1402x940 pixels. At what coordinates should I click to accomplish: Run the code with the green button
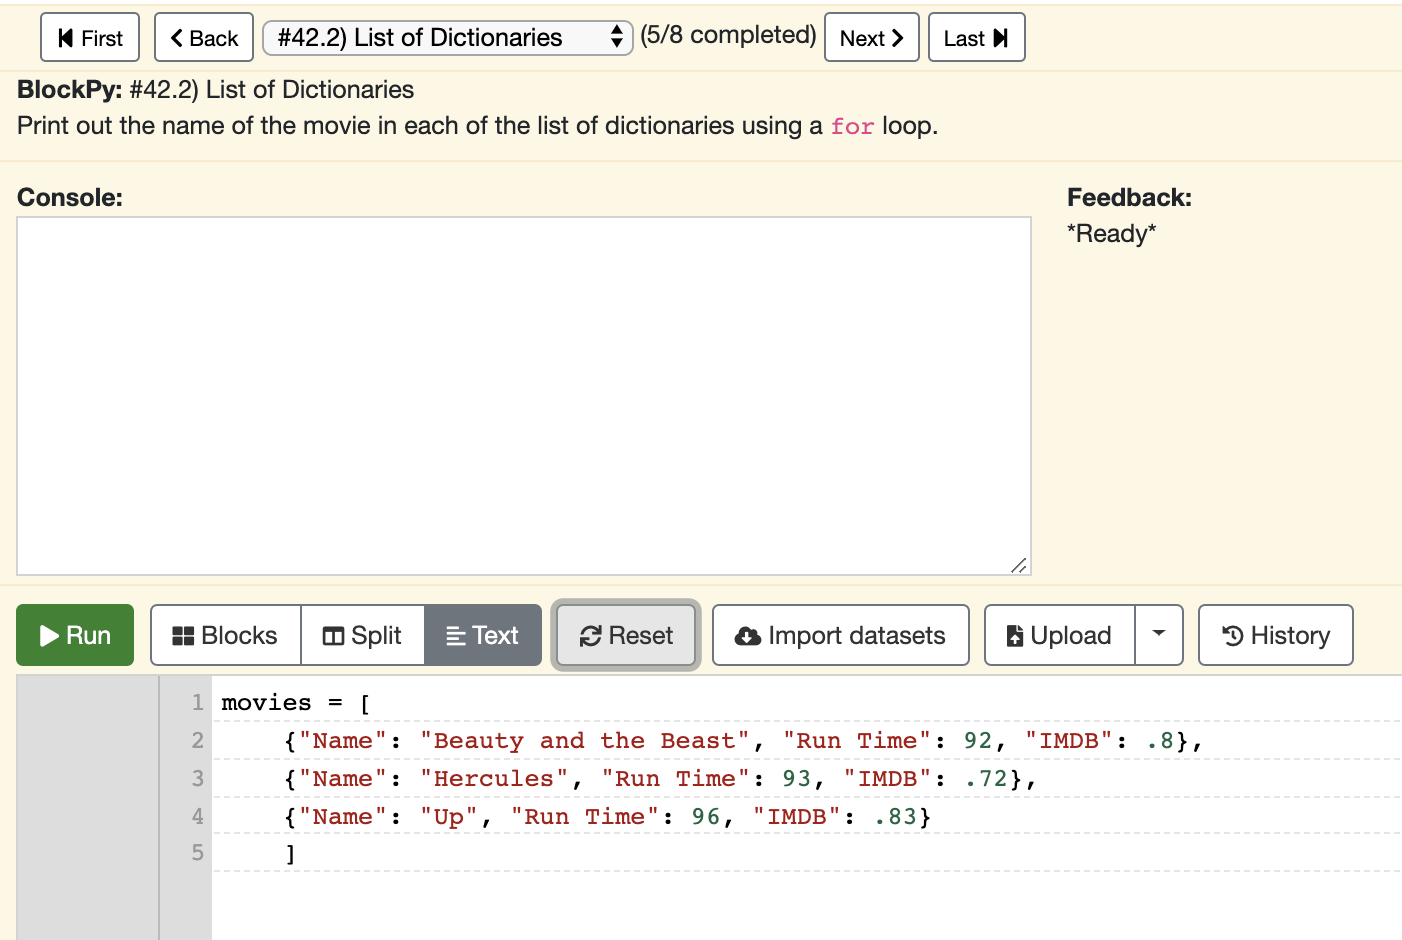(x=75, y=635)
